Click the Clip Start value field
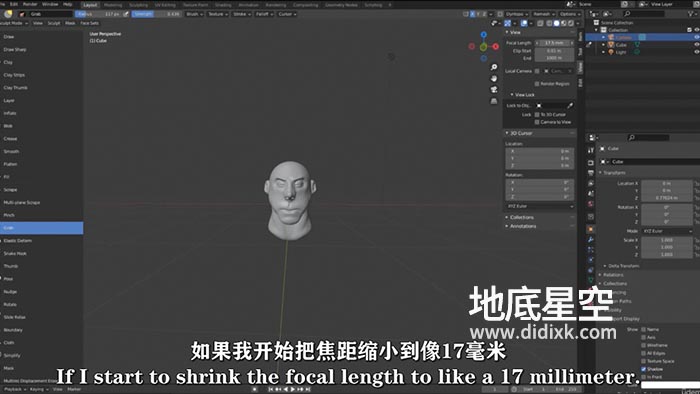Image resolution: width=700 pixels, height=394 pixels. click(554, 51)
